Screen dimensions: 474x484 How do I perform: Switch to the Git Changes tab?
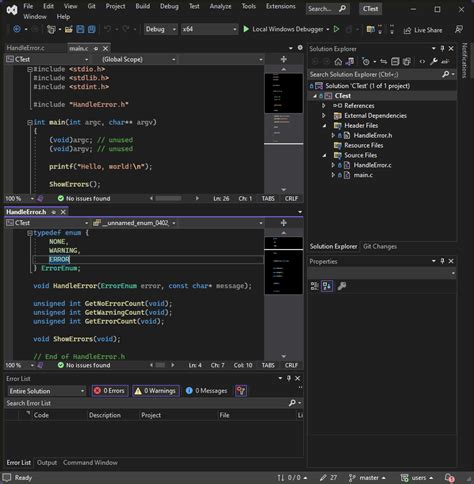(x=380, y=246)
